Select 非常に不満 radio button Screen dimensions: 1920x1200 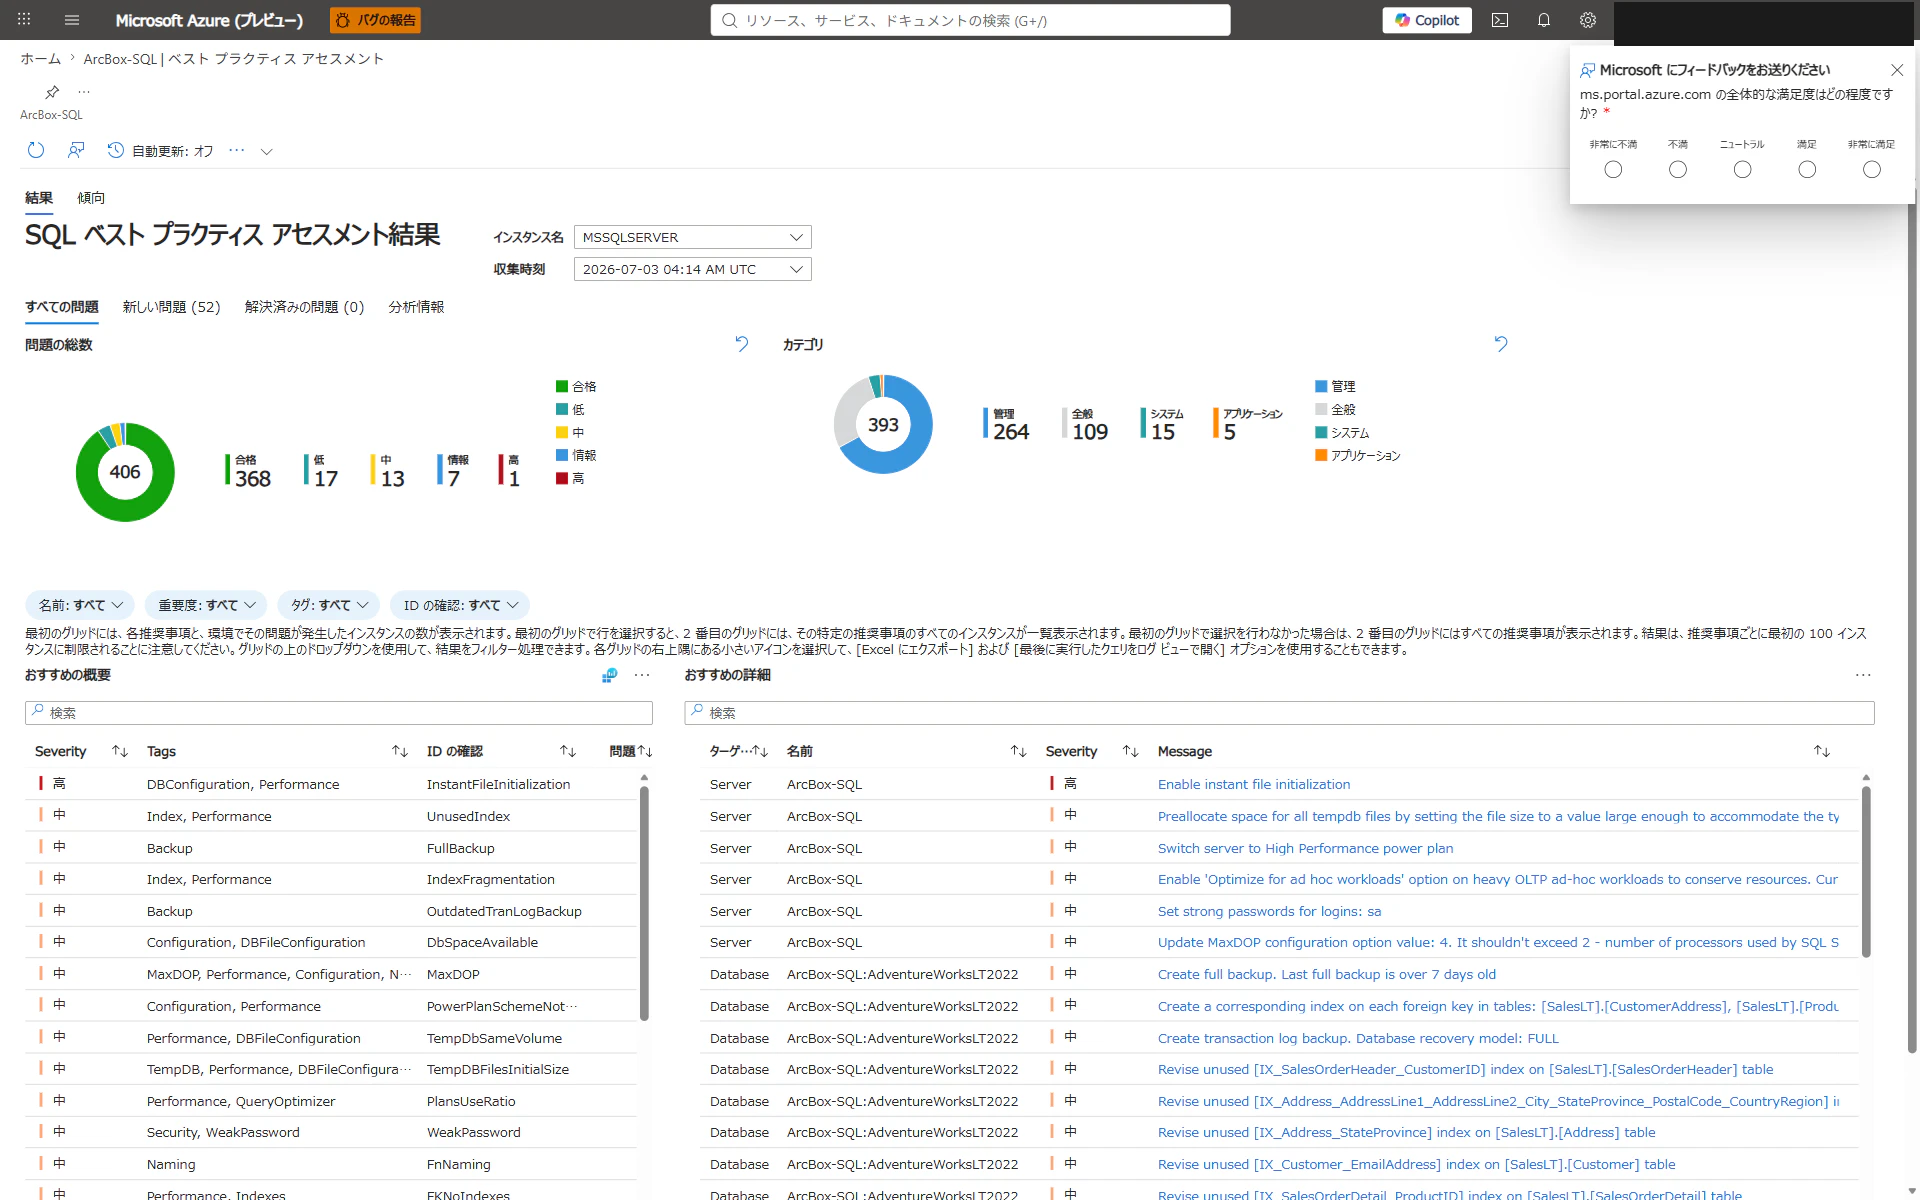[1613, 170]
